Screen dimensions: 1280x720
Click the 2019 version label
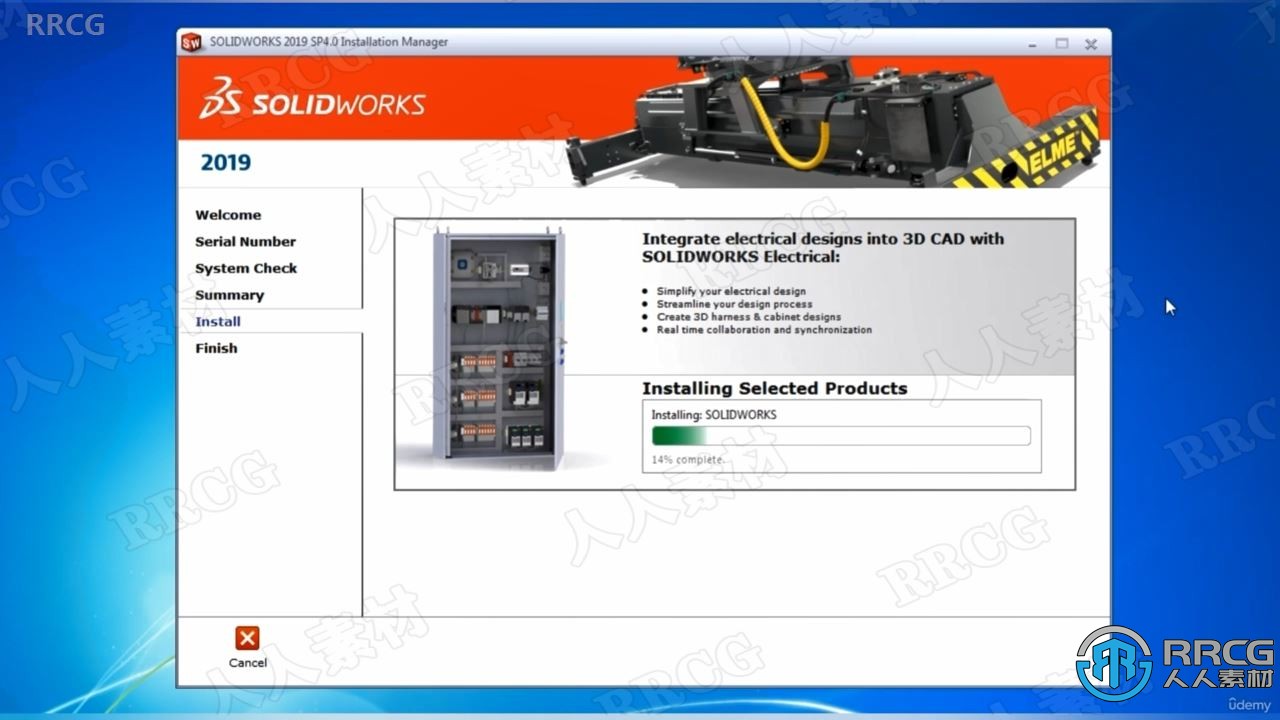(x=226, y=163)
